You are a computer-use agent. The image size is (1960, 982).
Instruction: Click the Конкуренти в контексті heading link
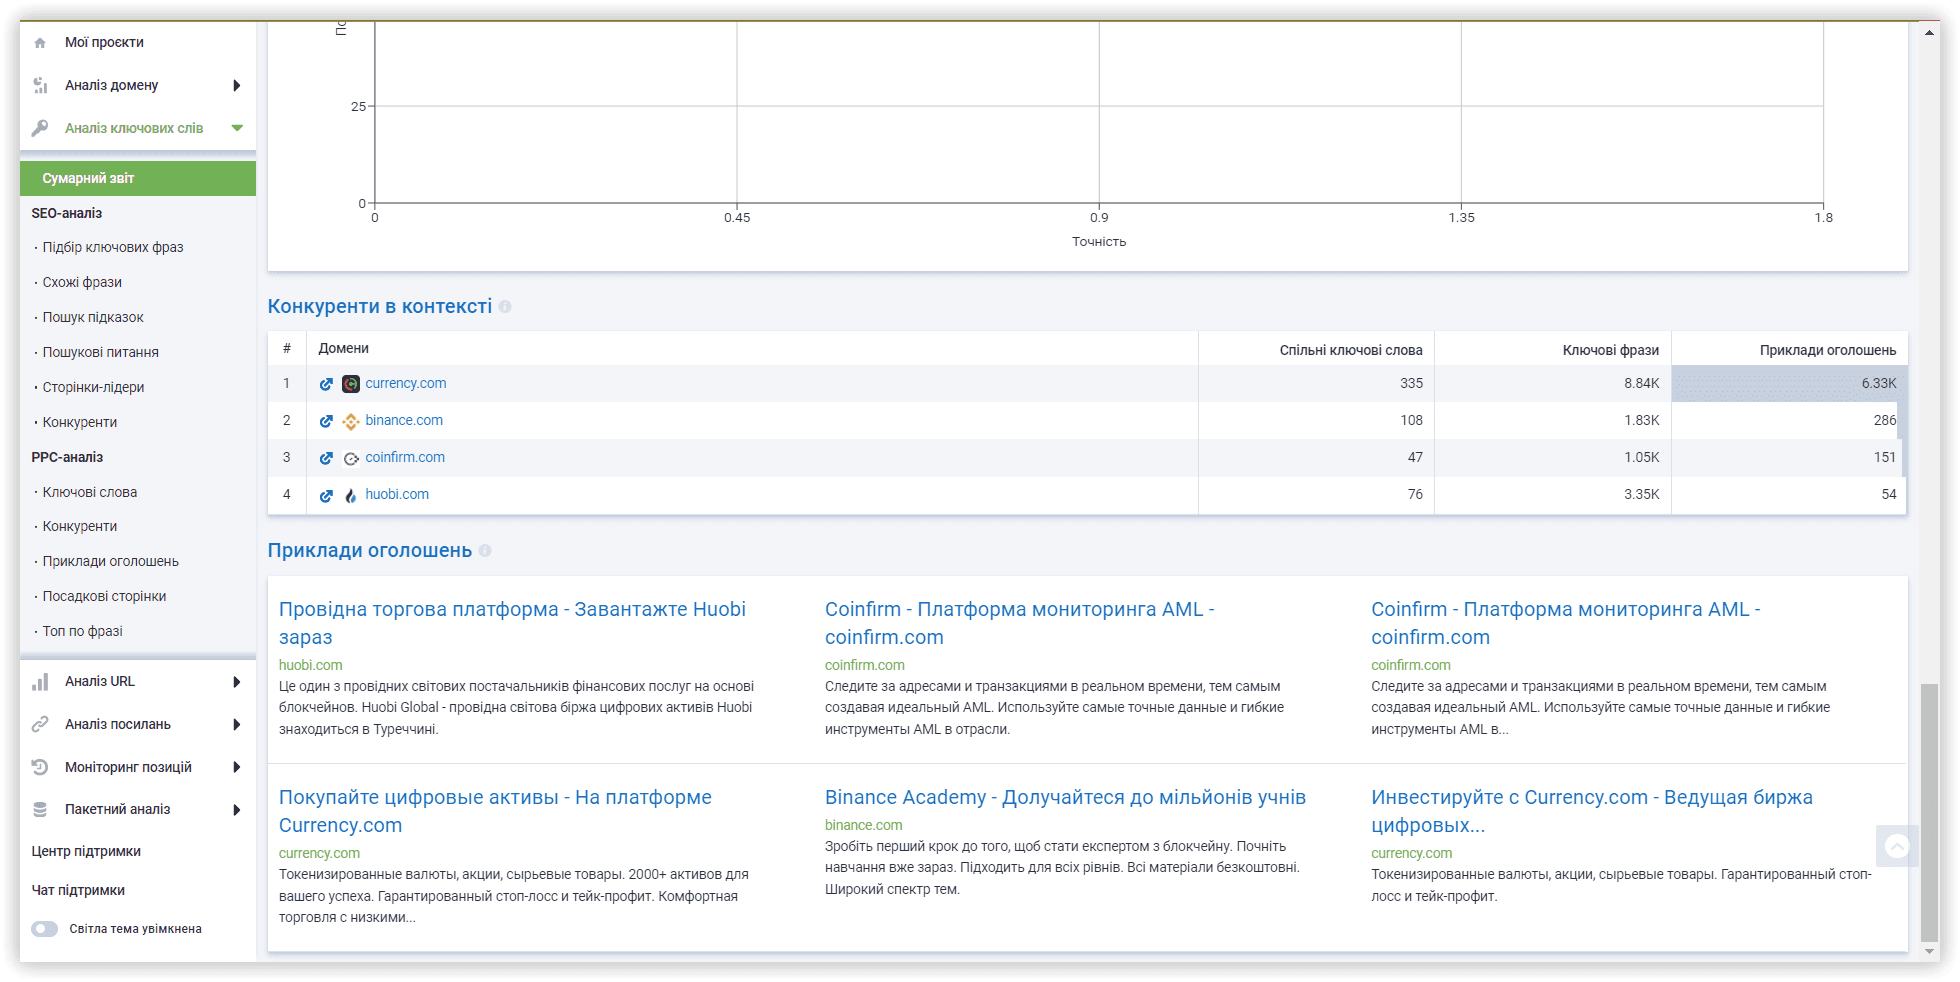380,306
